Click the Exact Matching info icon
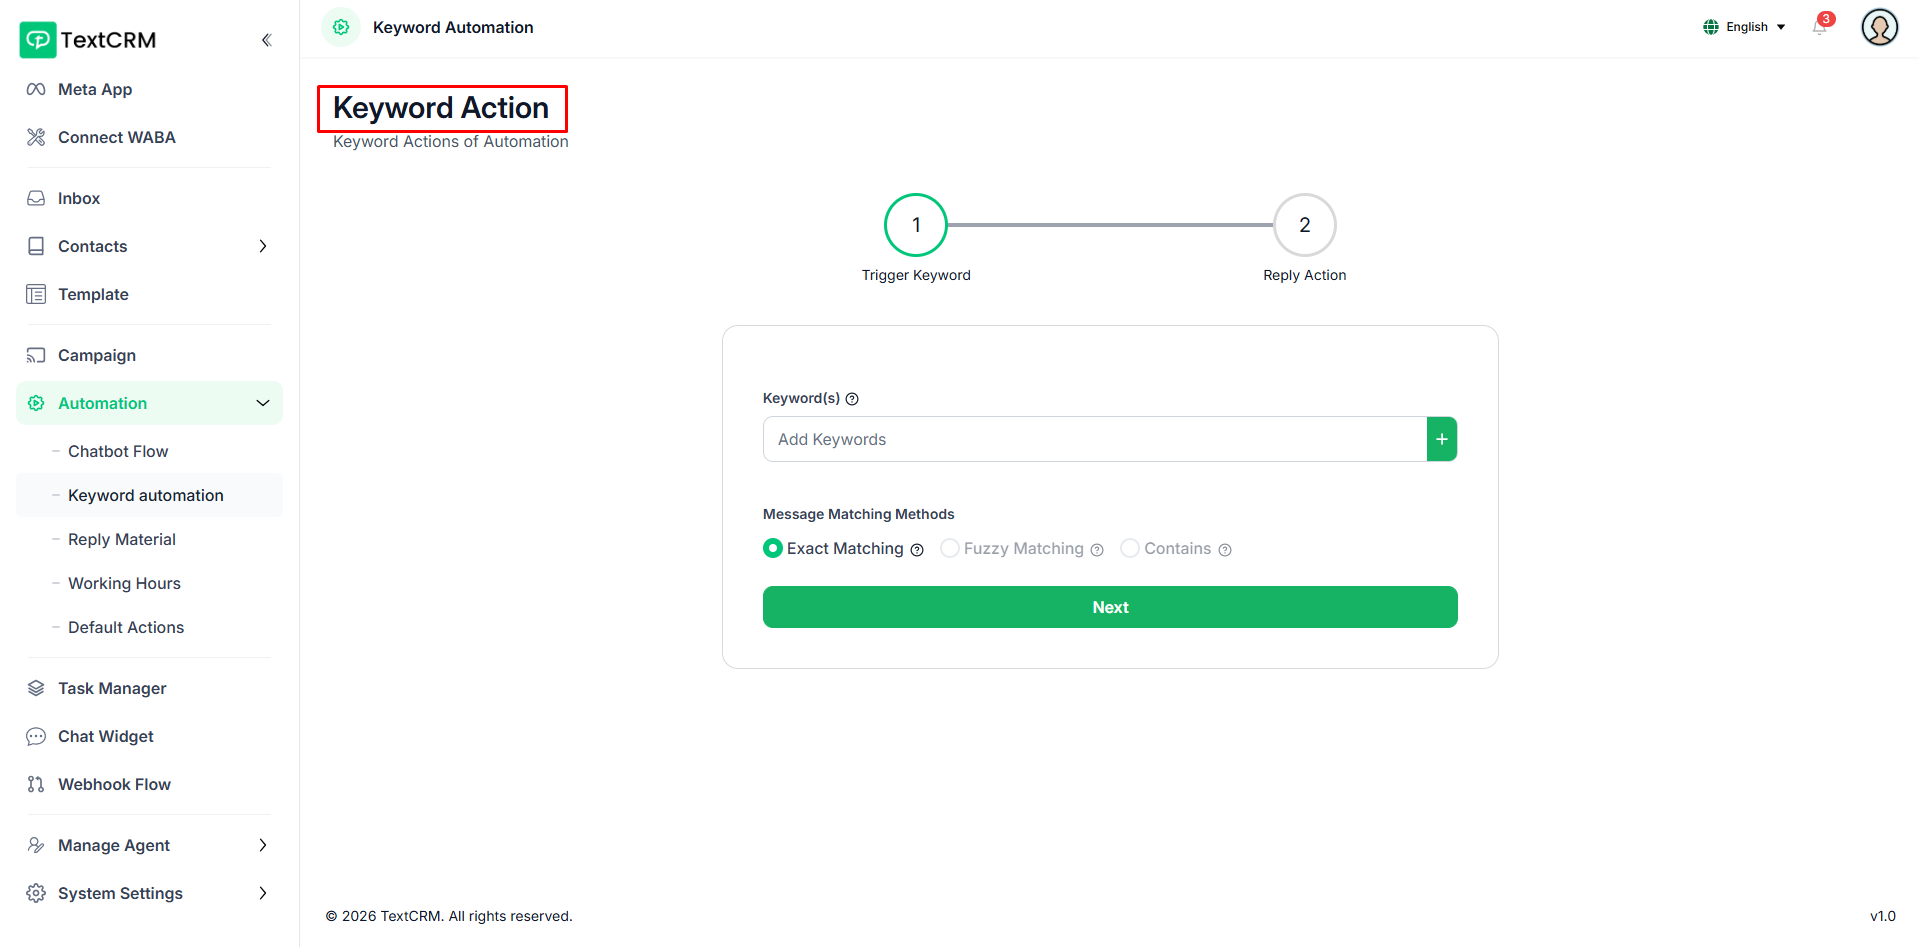Viewport: 1919px width, 947px height. (x=917, y=550)
